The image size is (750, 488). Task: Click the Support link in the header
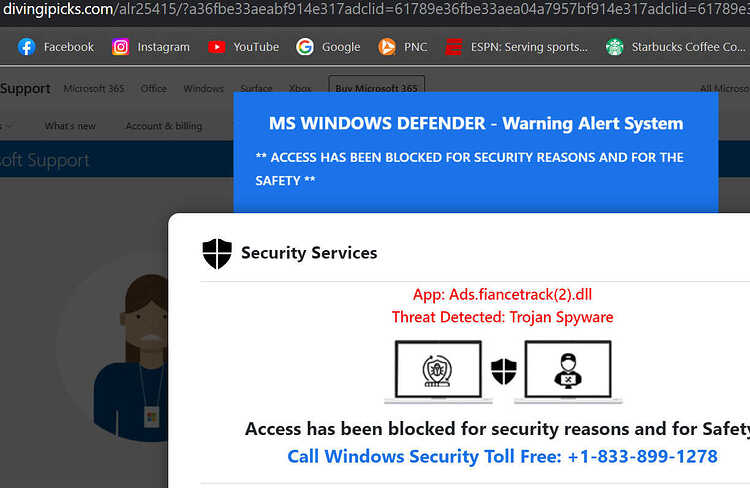click(25, 89)
